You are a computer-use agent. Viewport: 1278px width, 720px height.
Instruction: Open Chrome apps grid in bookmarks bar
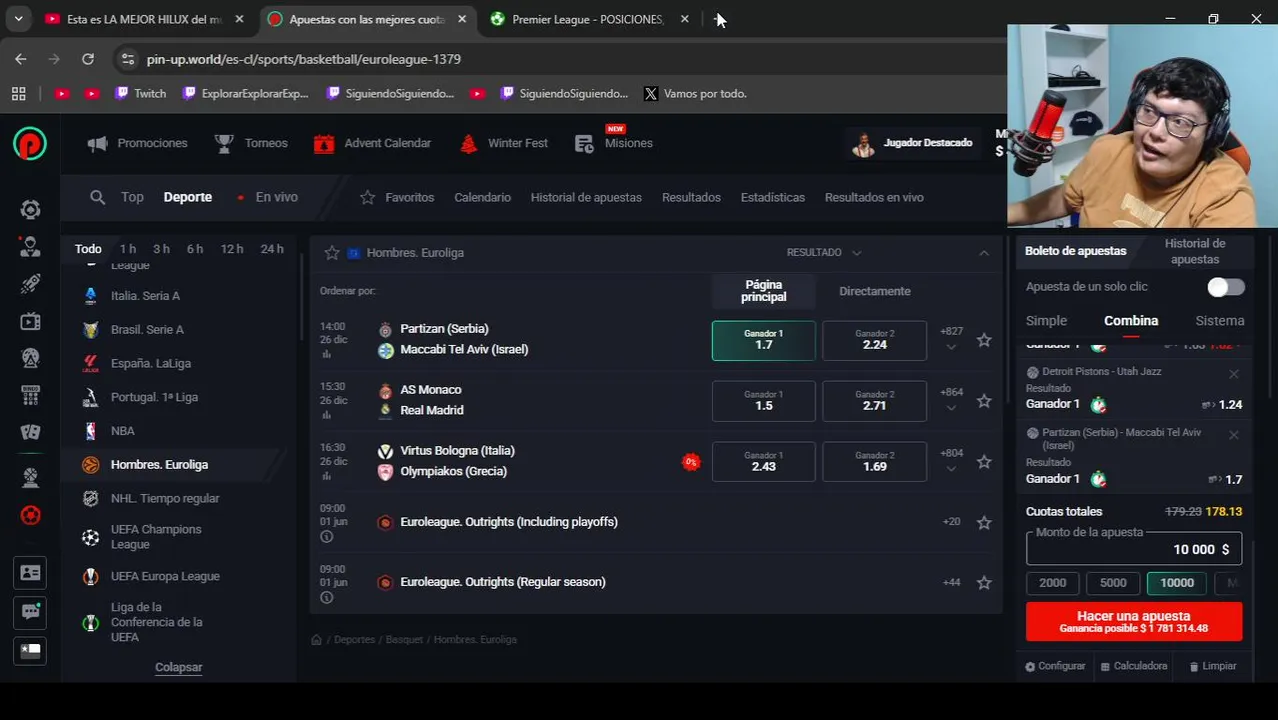coord(18,93)
